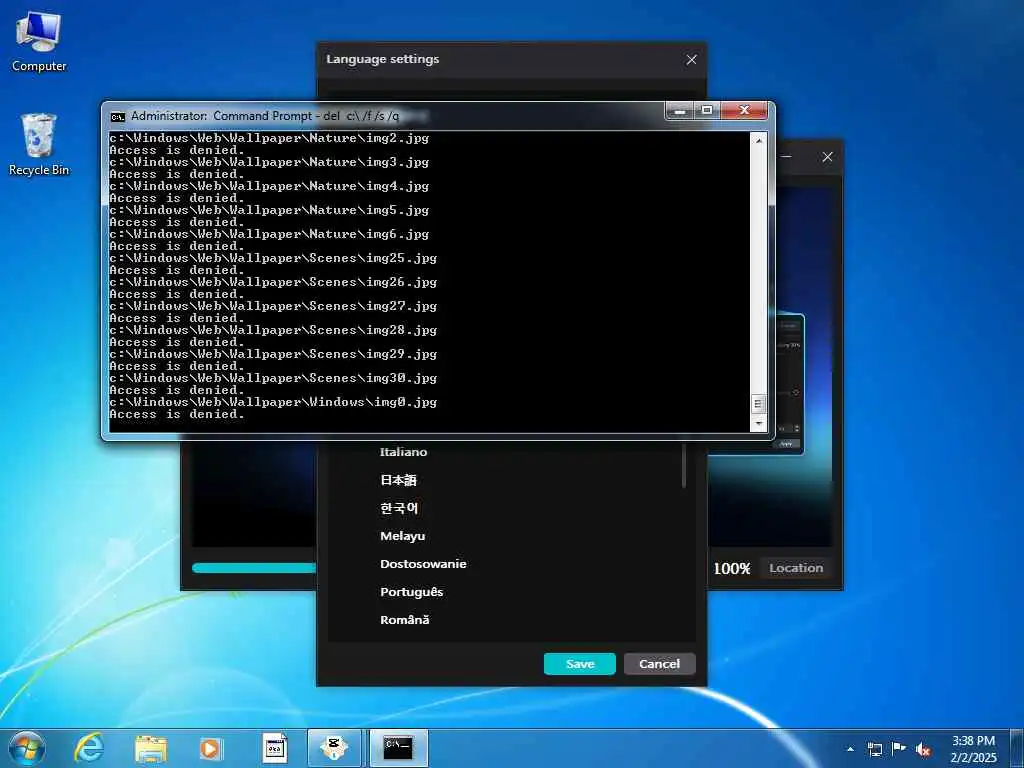
Task: Click Save in Language settings
Action: [x=579, y=664]
